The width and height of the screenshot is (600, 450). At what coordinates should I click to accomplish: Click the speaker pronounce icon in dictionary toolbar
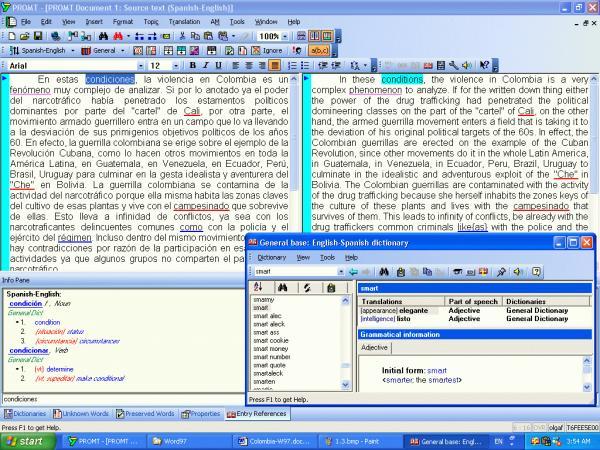pyautogui.click(x=518, y=272)
